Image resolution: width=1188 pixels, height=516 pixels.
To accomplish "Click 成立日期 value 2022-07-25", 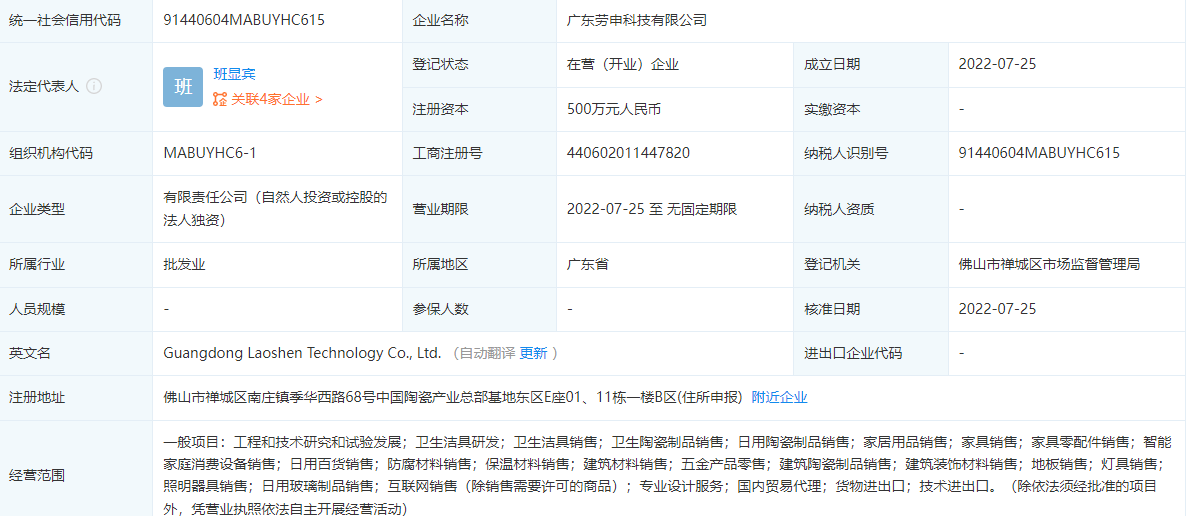I will pyautogui.click(x=997, y=64).
